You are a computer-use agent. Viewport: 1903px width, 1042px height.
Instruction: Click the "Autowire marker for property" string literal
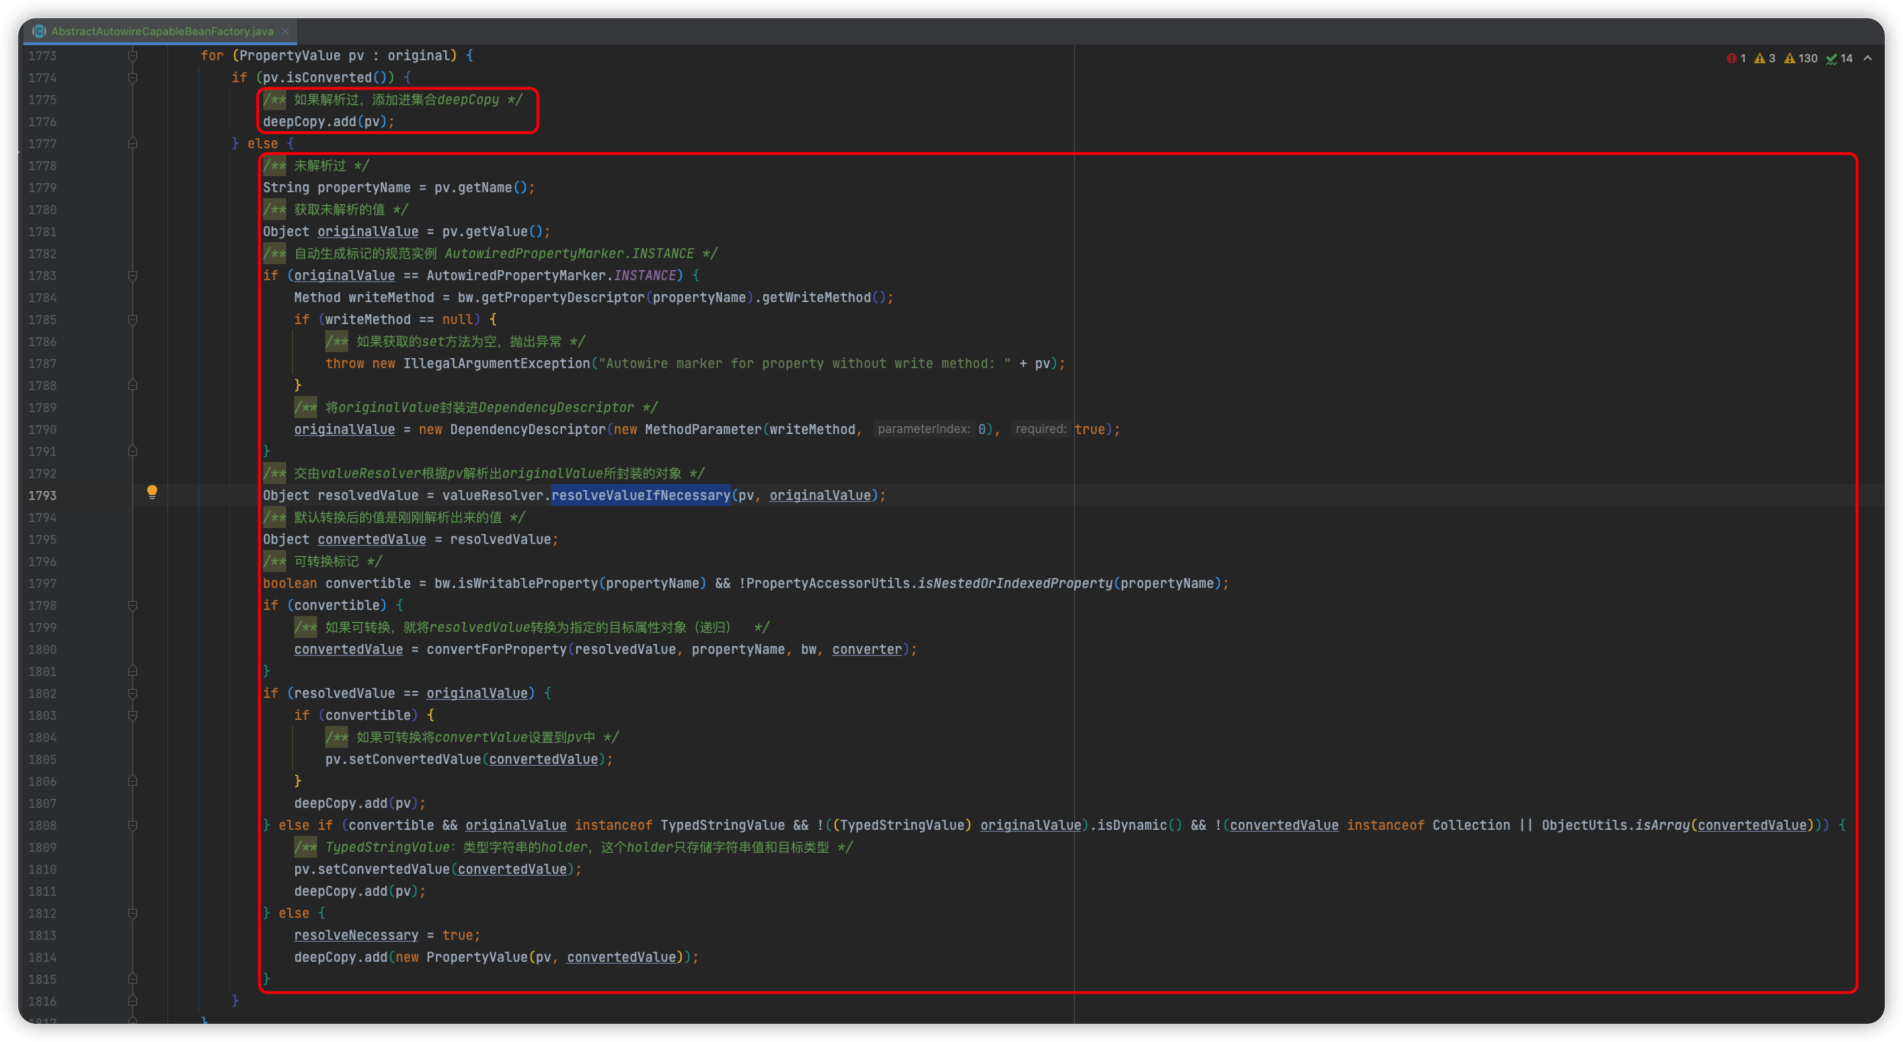(805, 364)
